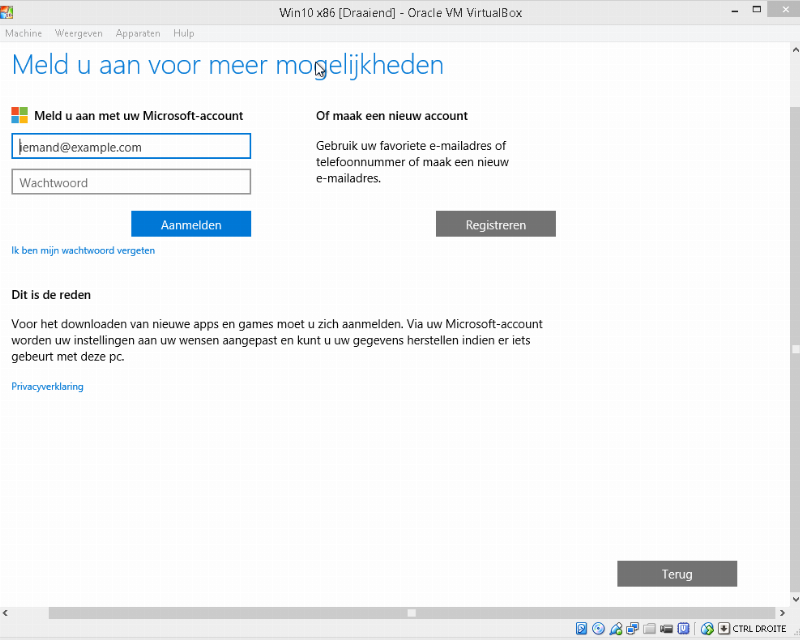Screen dimensions: 800x640
Task: Click the horizontal scrollbar right arrow
Action: coord(782,612)
